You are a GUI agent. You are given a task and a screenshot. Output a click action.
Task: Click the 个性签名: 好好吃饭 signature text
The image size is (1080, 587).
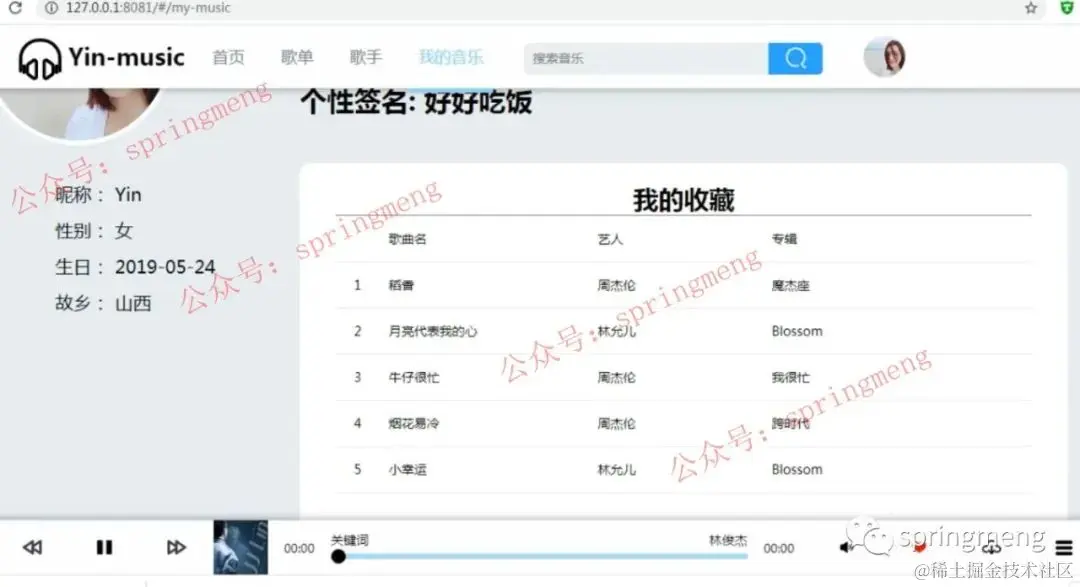coord(417,102)
